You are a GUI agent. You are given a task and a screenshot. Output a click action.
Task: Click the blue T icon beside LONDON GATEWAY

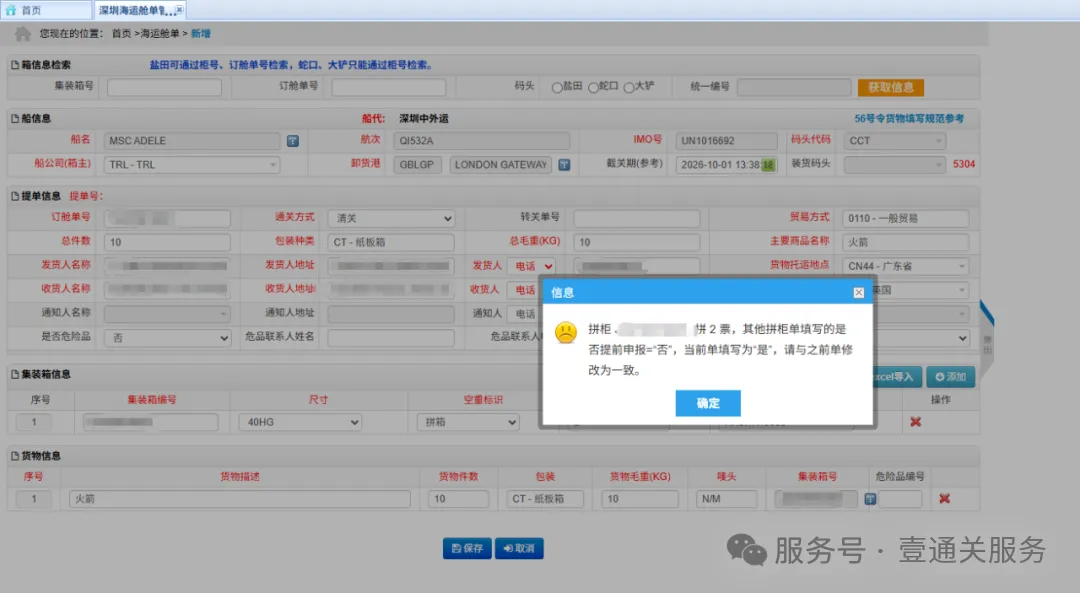[564, 164]
